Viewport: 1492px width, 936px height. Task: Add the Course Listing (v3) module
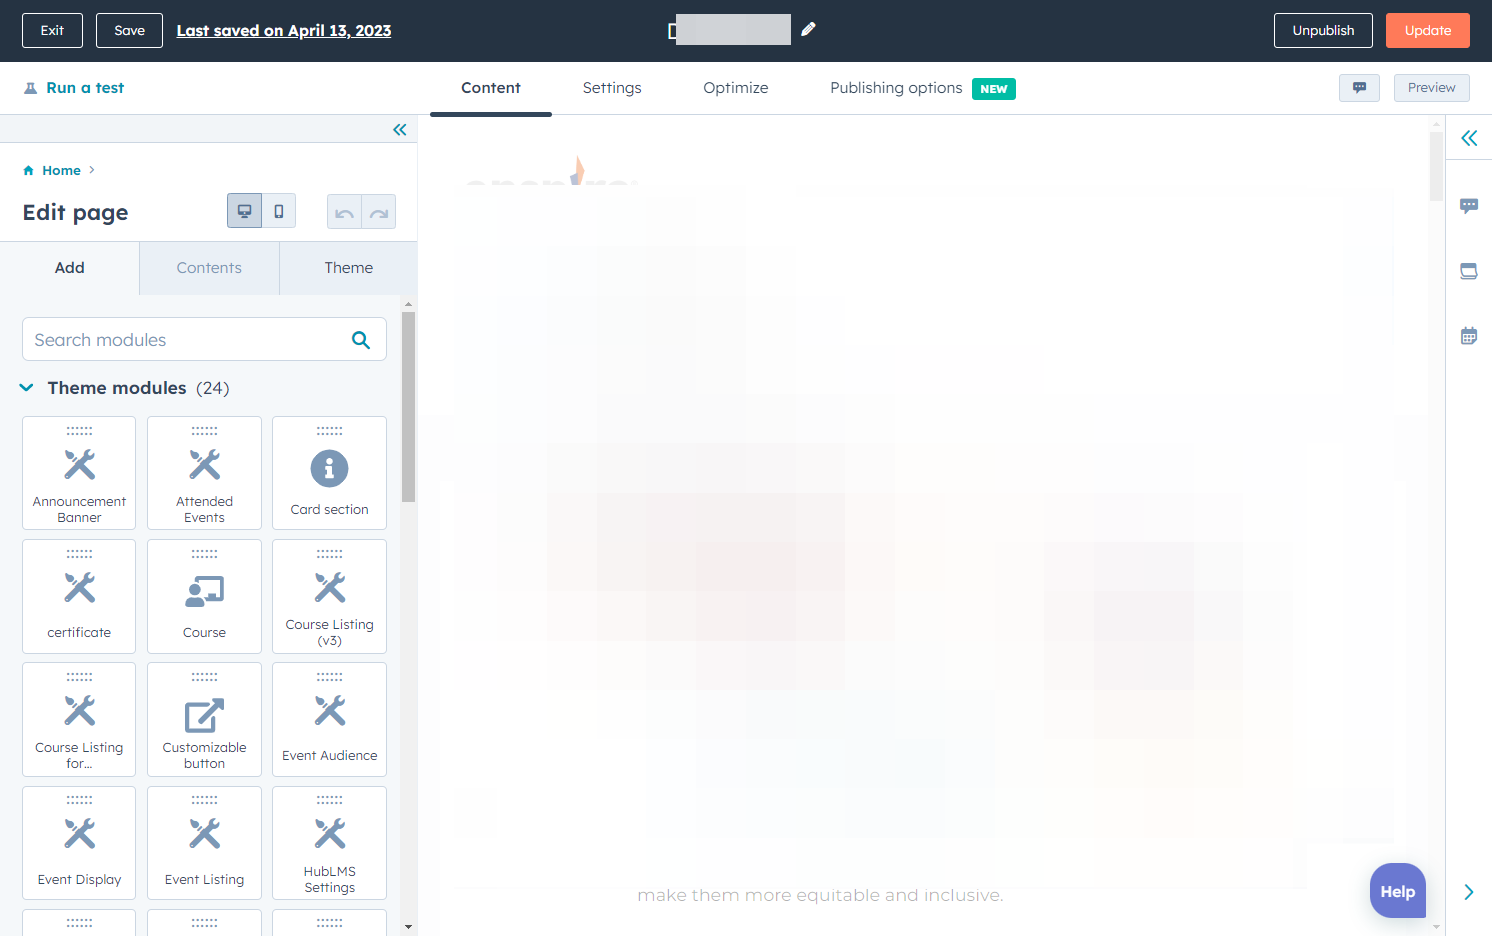pyautogui.click(x=329, y=596)
